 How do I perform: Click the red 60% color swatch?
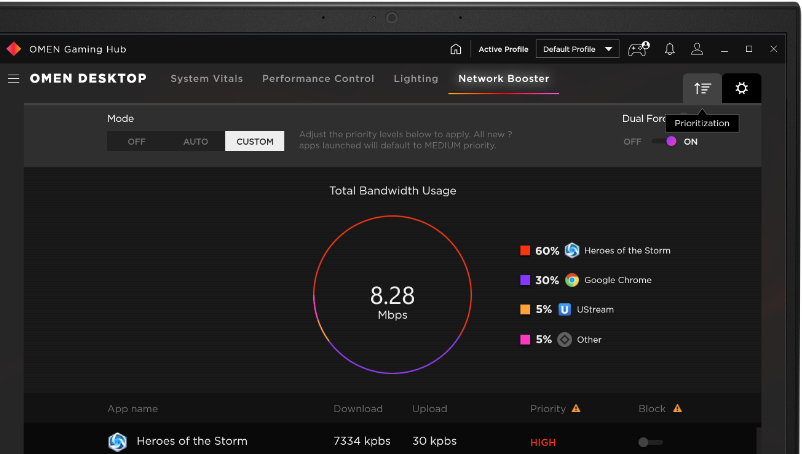[x=525, y=251]
